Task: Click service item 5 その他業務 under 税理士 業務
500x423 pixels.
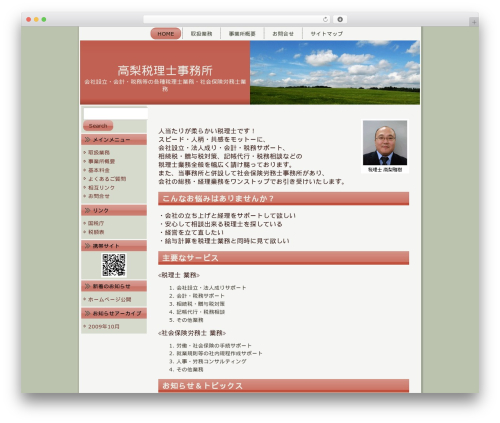Action: pyautogui.click(x=190, y=320)
